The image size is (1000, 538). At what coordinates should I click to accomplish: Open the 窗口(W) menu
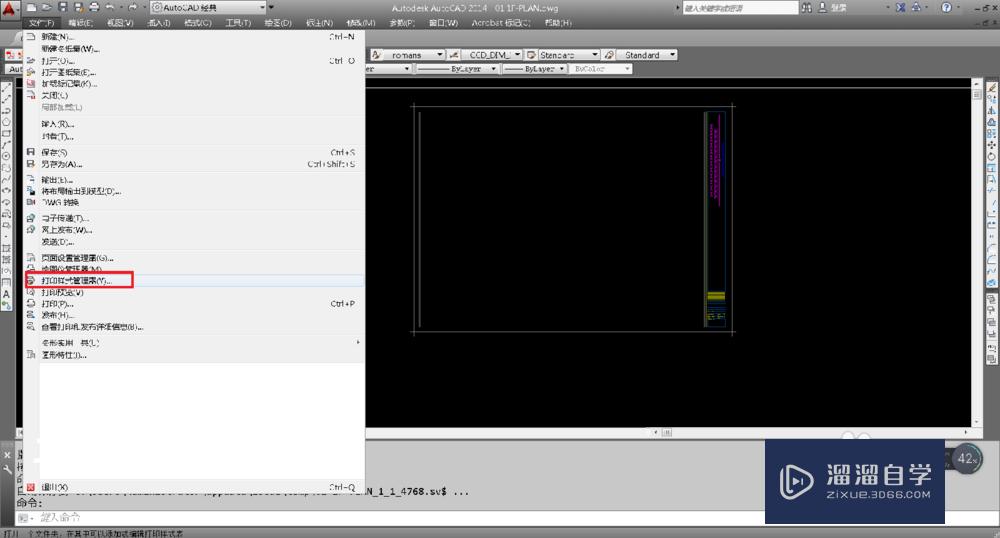(443, 23)
